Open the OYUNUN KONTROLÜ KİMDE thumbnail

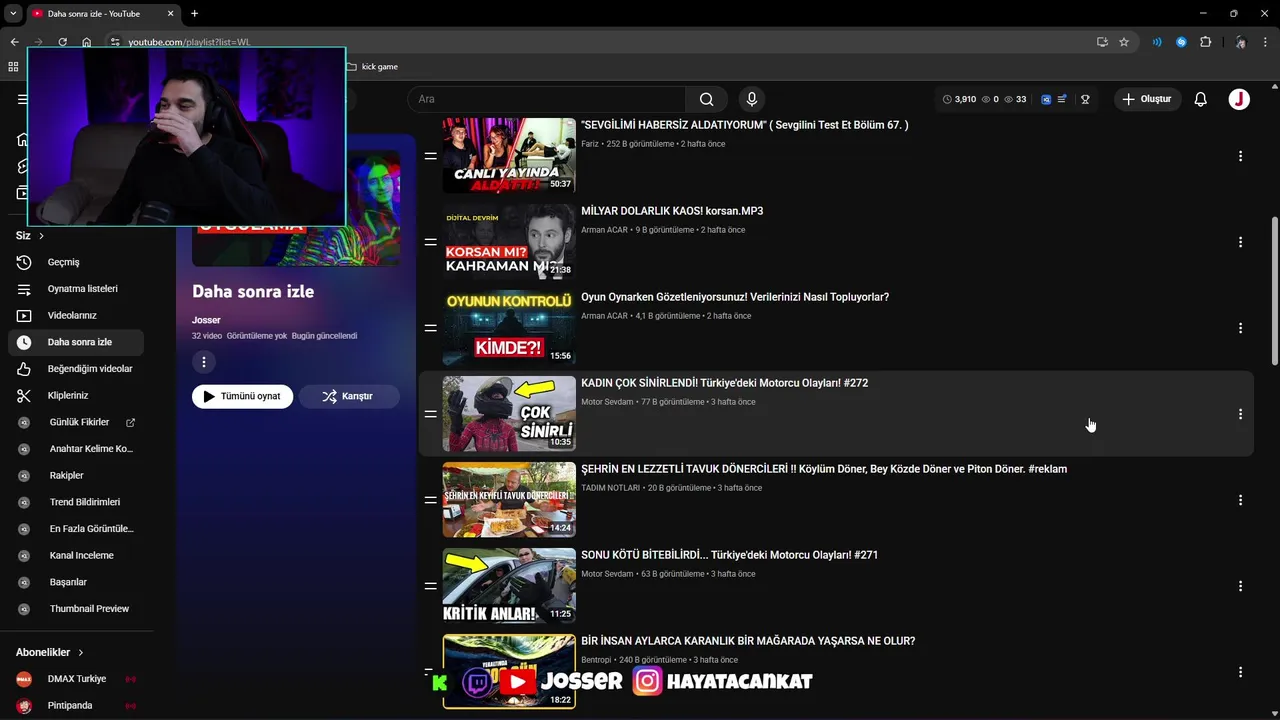point(509,328)
